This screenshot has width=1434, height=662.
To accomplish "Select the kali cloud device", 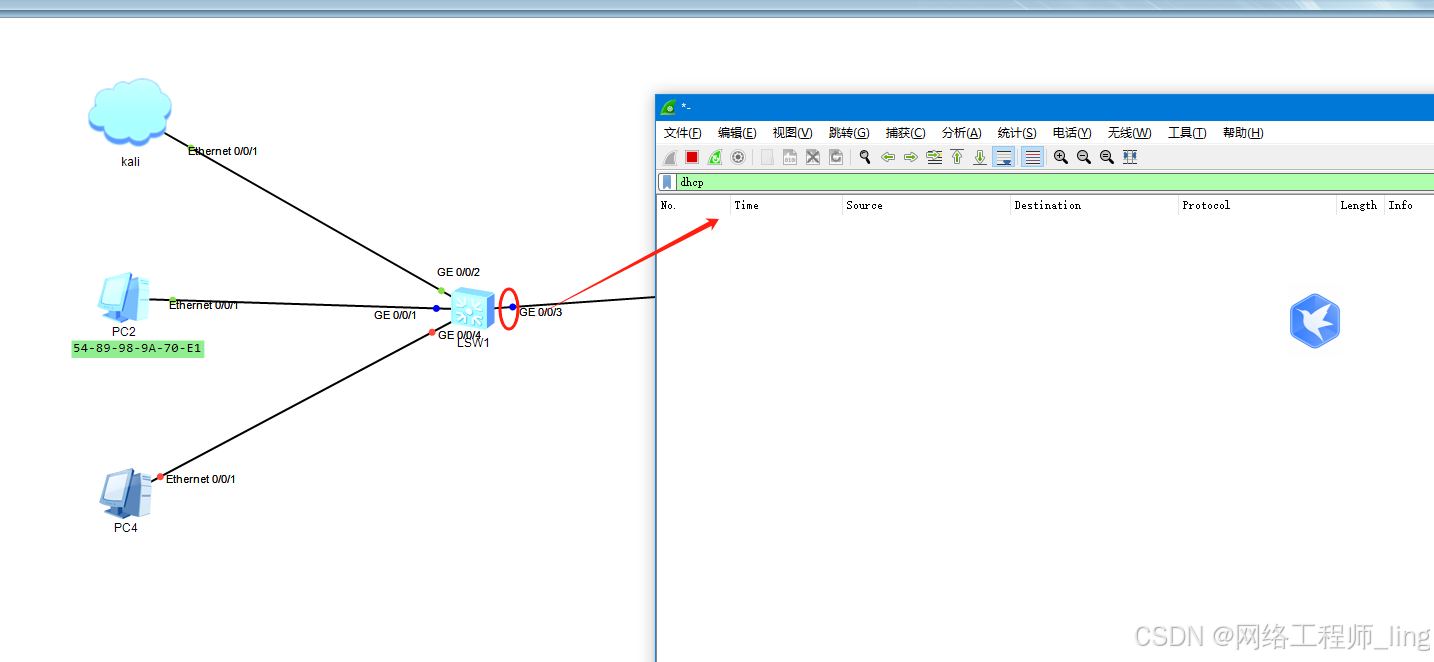I will (130, 111).
